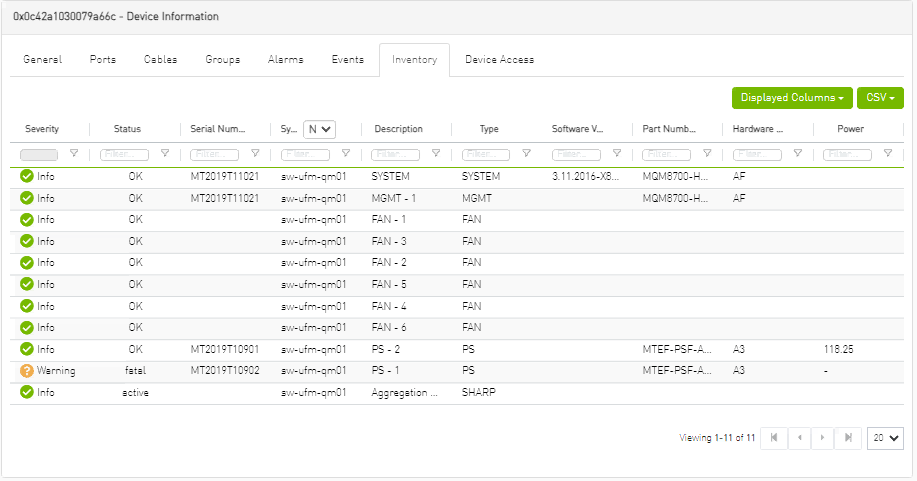Expand the CSV export dropdown

[x=880, y=98]
